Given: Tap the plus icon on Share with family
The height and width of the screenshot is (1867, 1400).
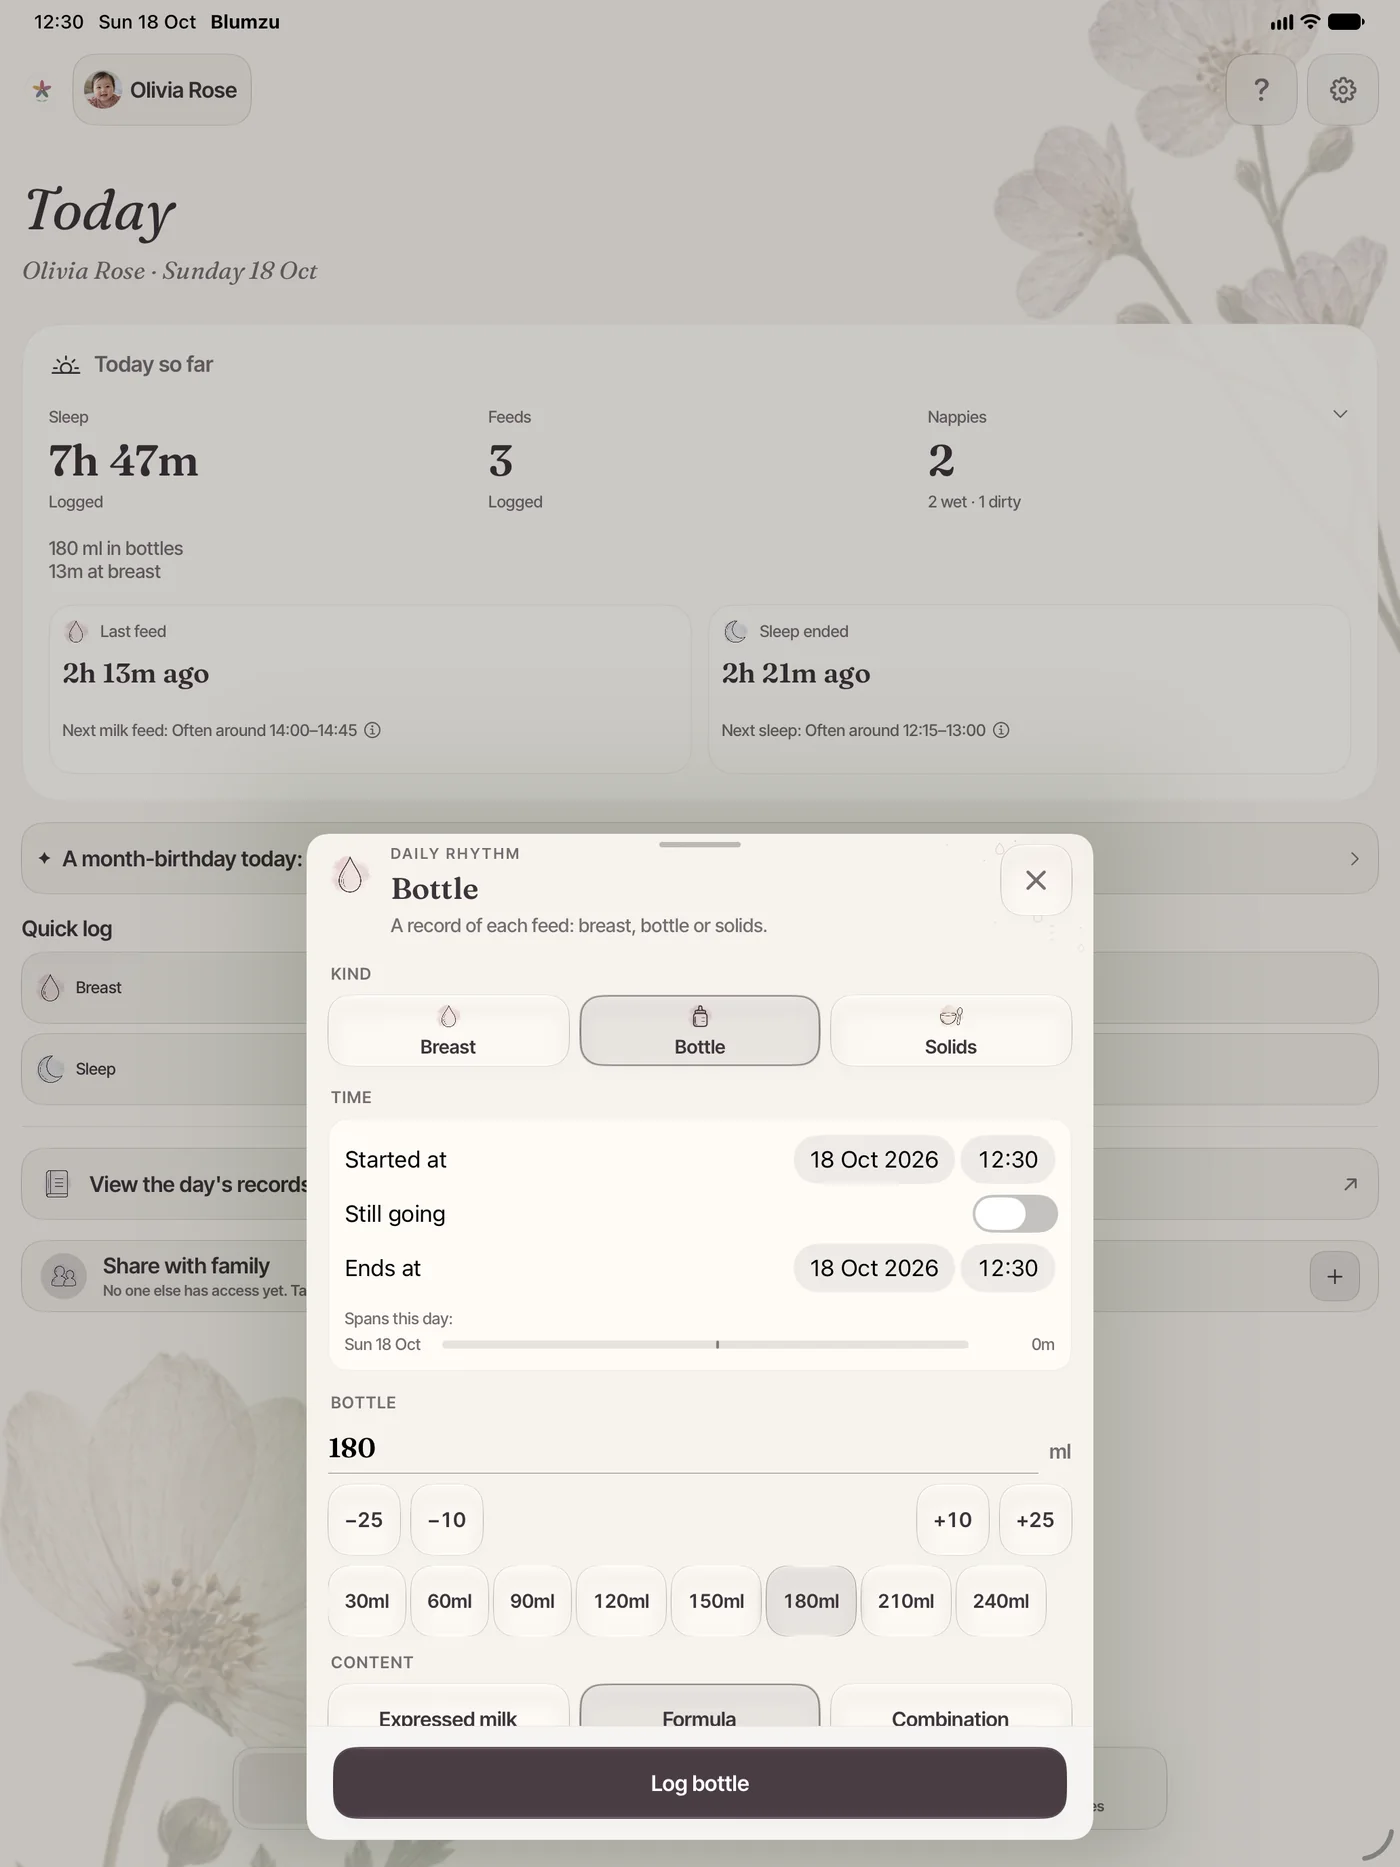Looking at the screenshot, I should pos(1334,1276).
